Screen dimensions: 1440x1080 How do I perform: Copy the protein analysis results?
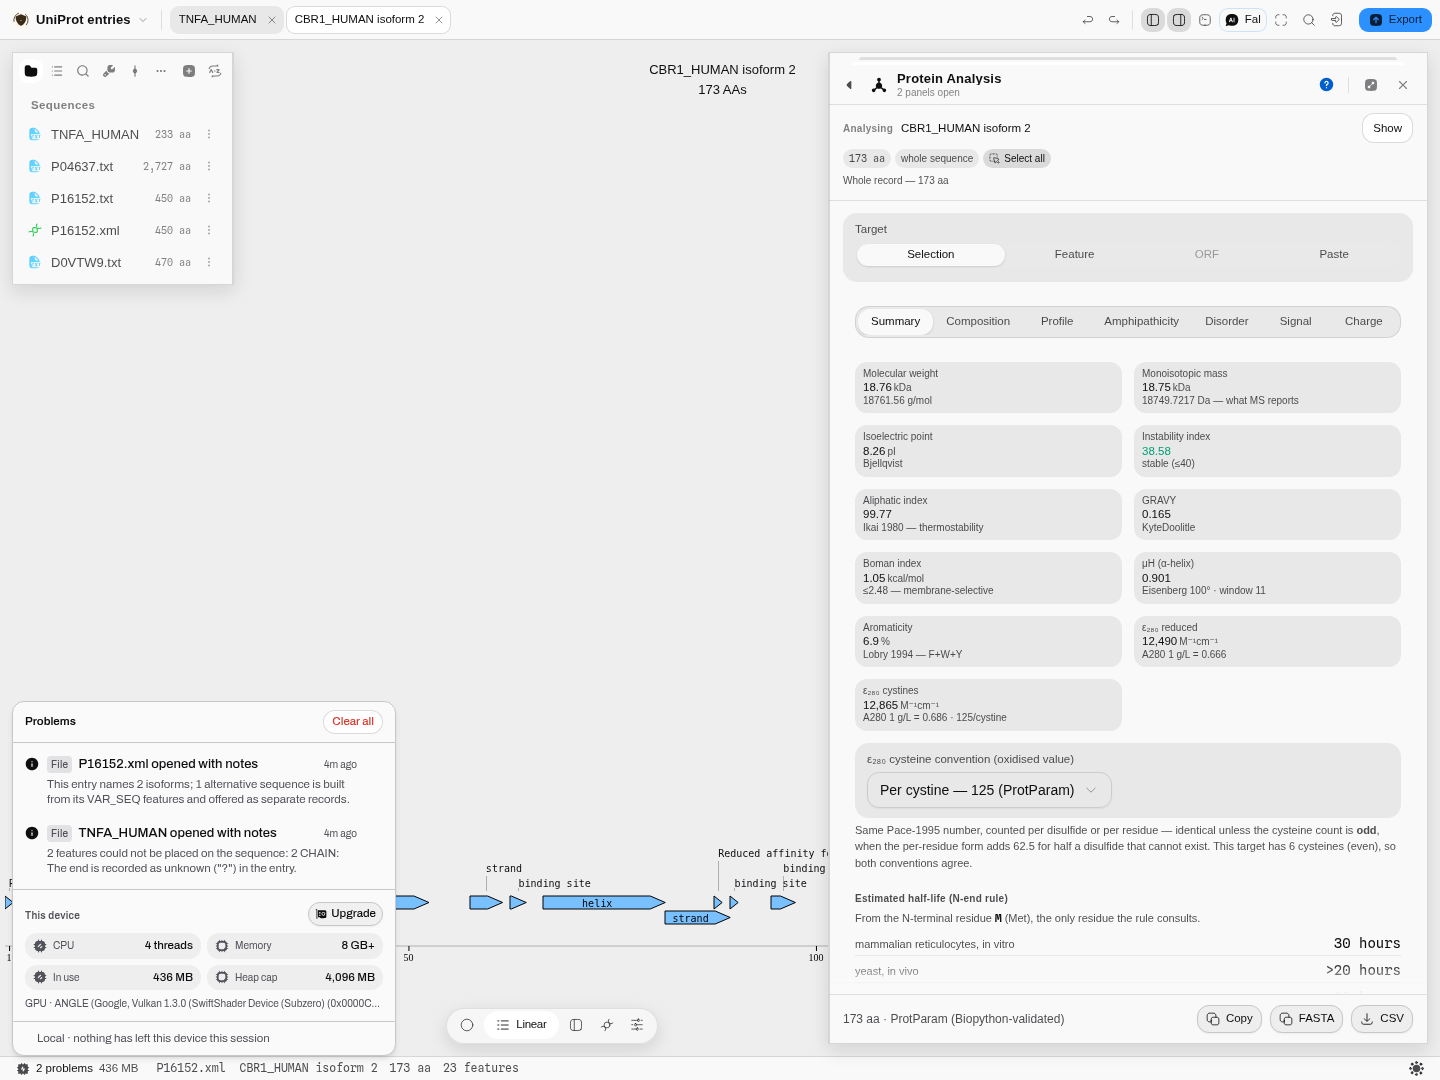pyautogui.click(x=1229, y=1019)
